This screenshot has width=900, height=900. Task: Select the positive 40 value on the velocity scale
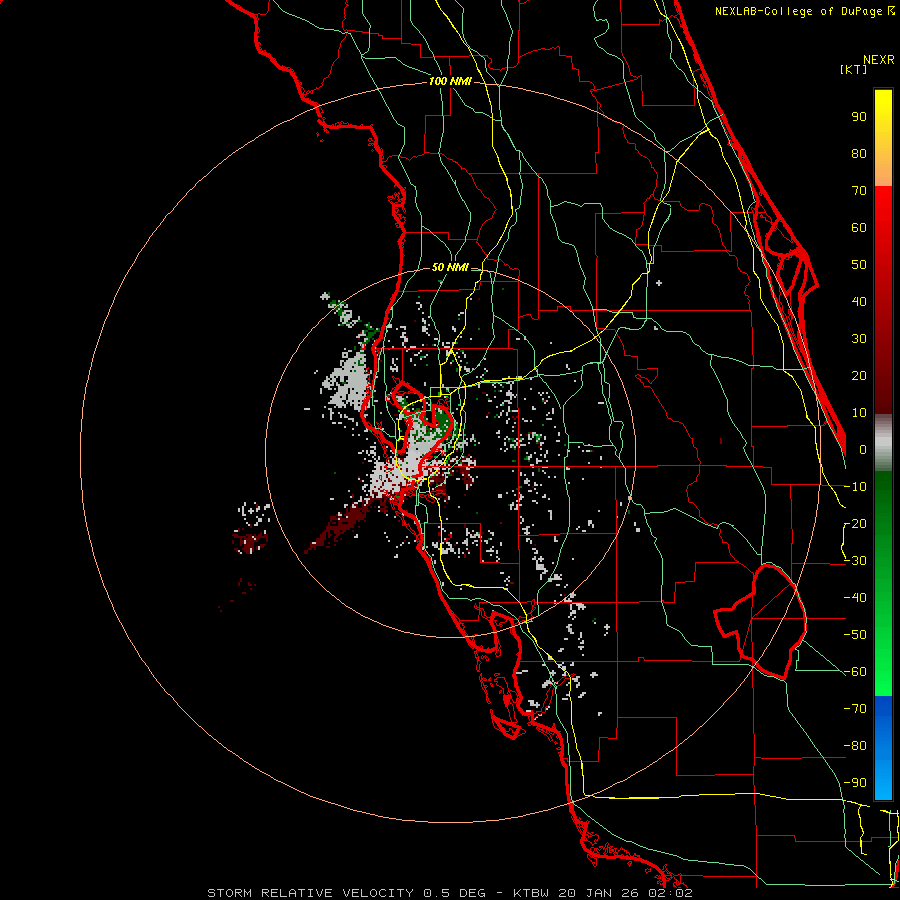point(859,302)
